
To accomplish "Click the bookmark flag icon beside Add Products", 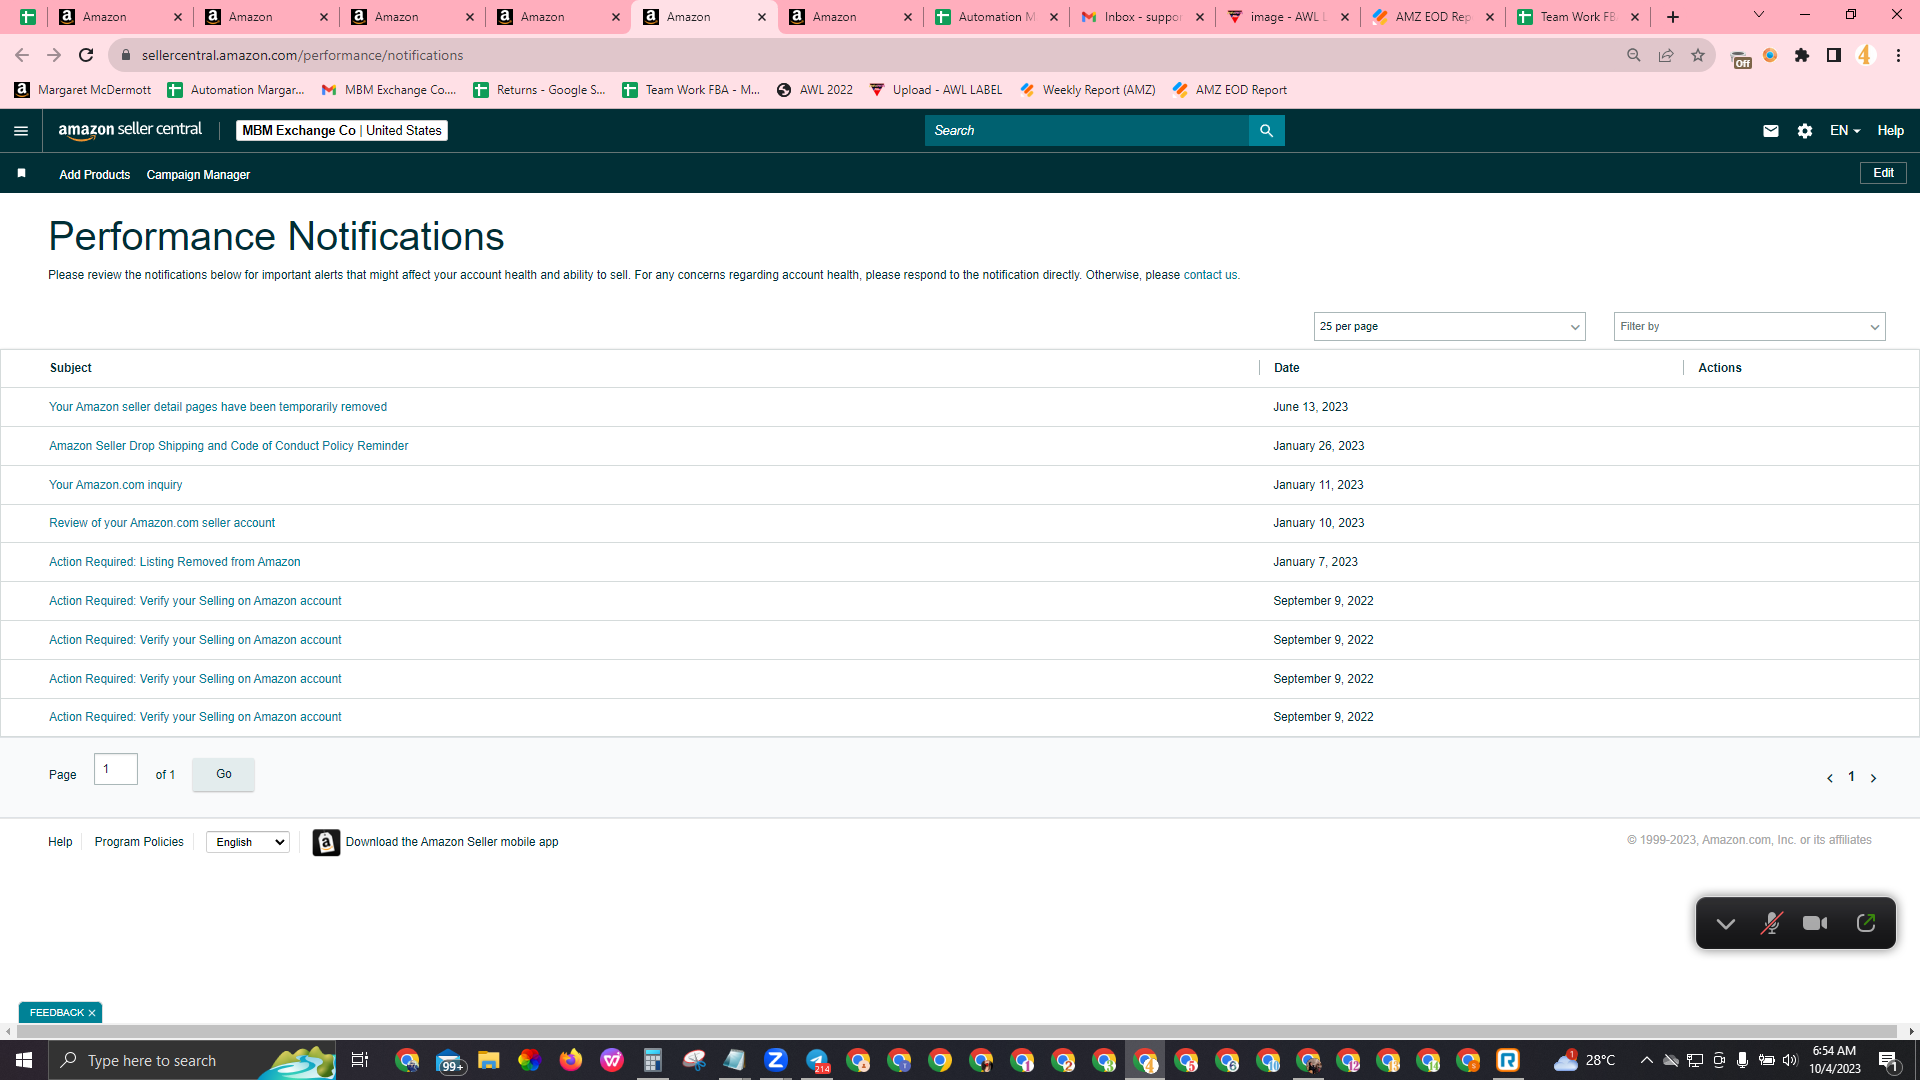I will [21, 174].
